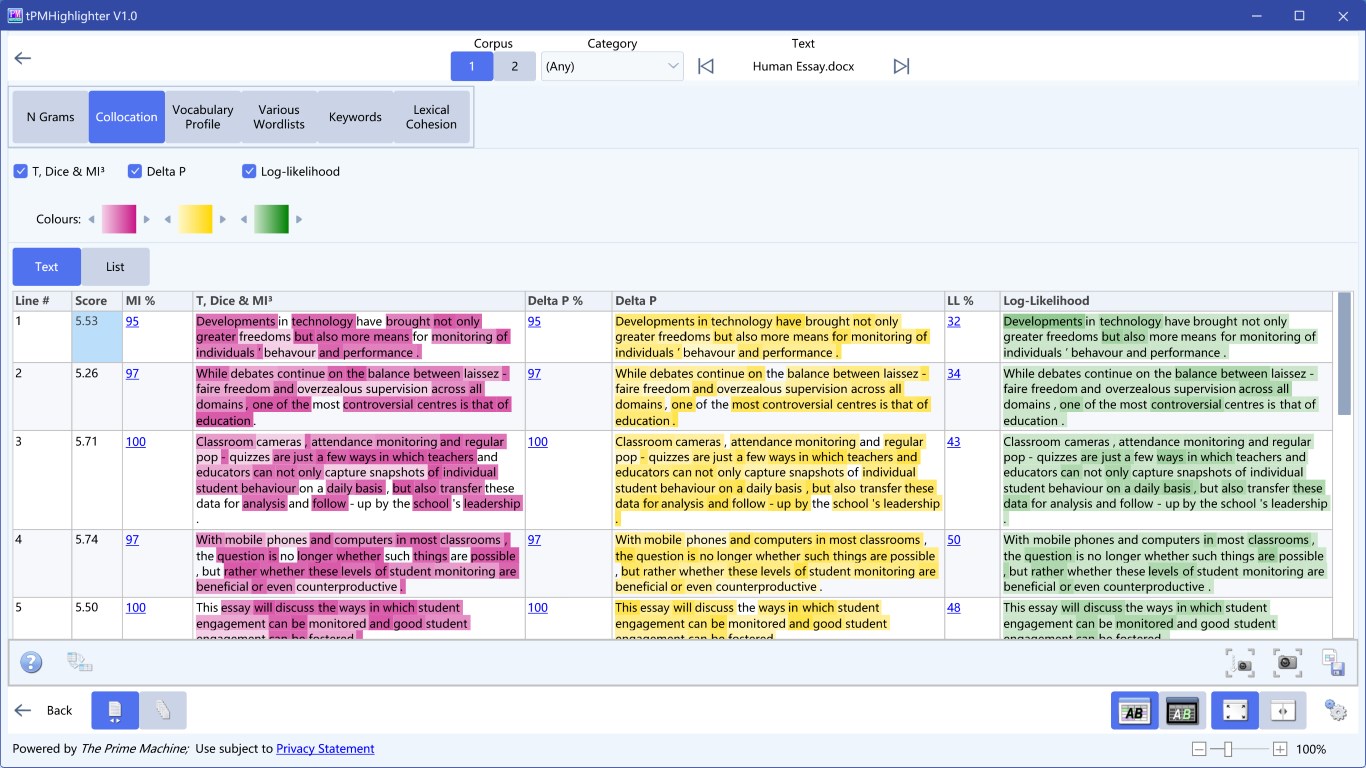Switch to Corpus 1
The image size is (1366, 768).
(x=472, y=66)
